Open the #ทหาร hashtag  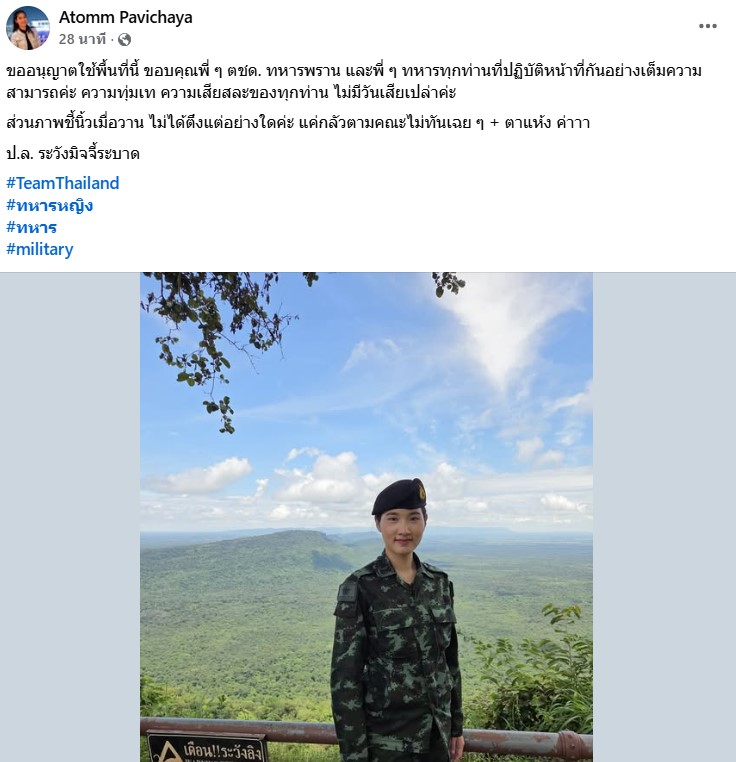(x=32, y=227)
